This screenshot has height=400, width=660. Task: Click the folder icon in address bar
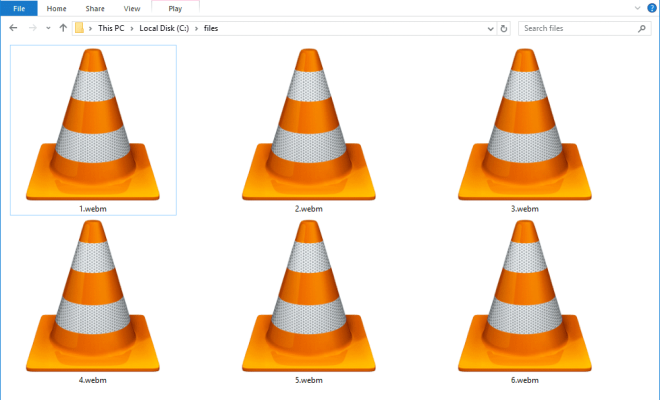[79, 28]
